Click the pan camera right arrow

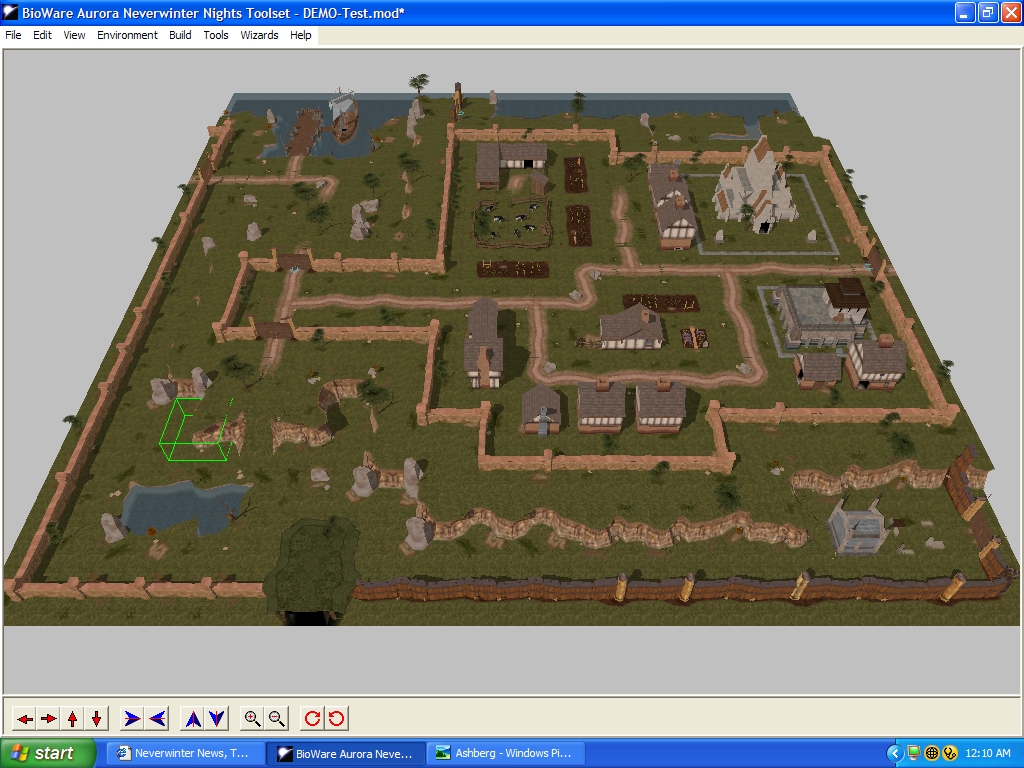pyautogui.click(x=49, y=718)
